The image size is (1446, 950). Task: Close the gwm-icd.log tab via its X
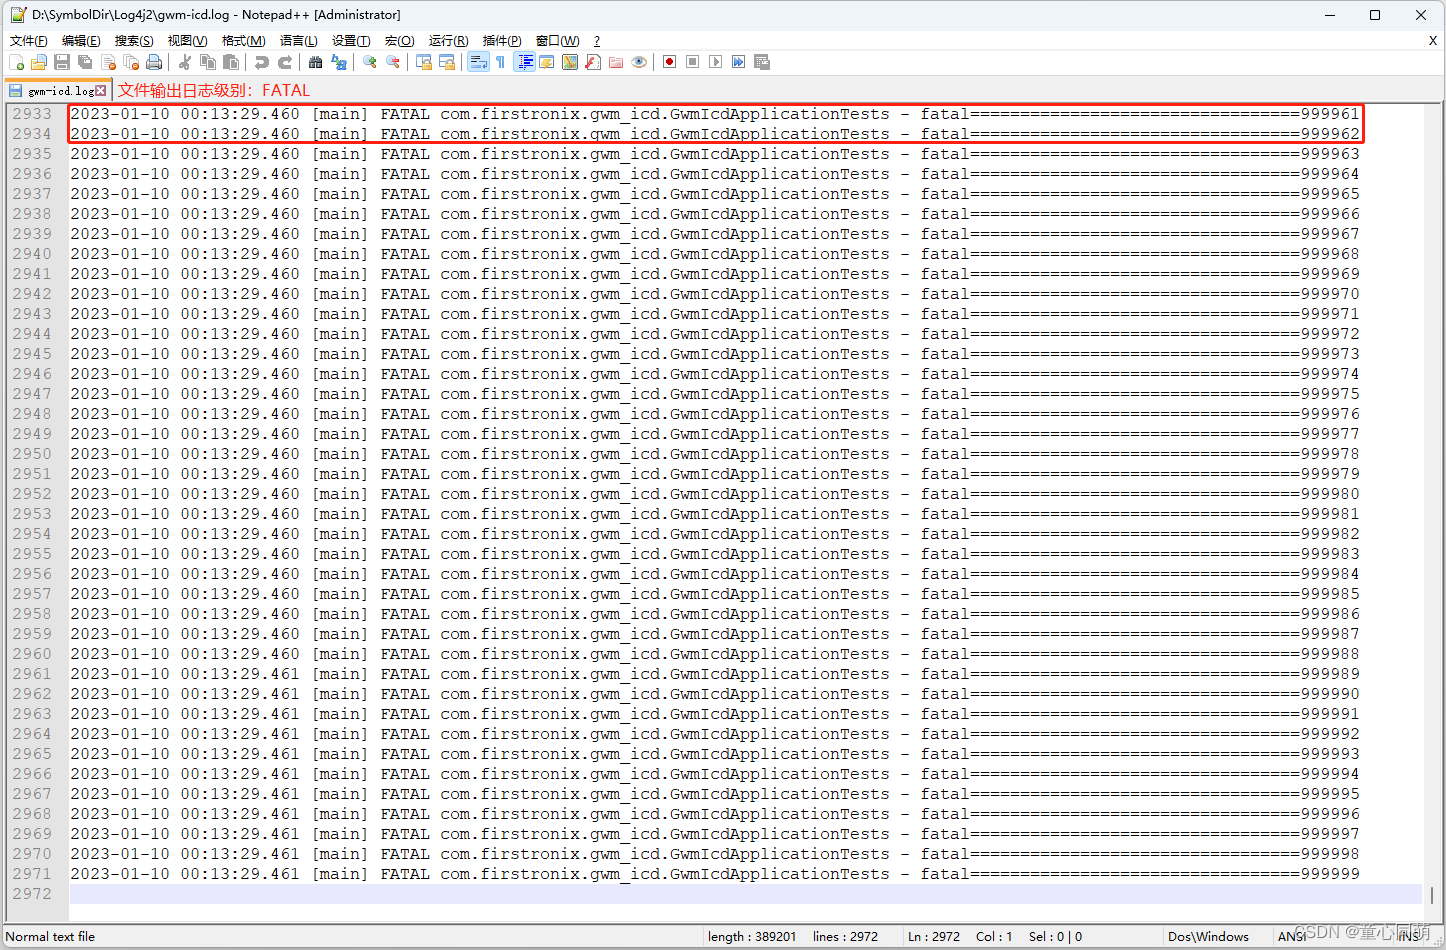pos(100,89)
